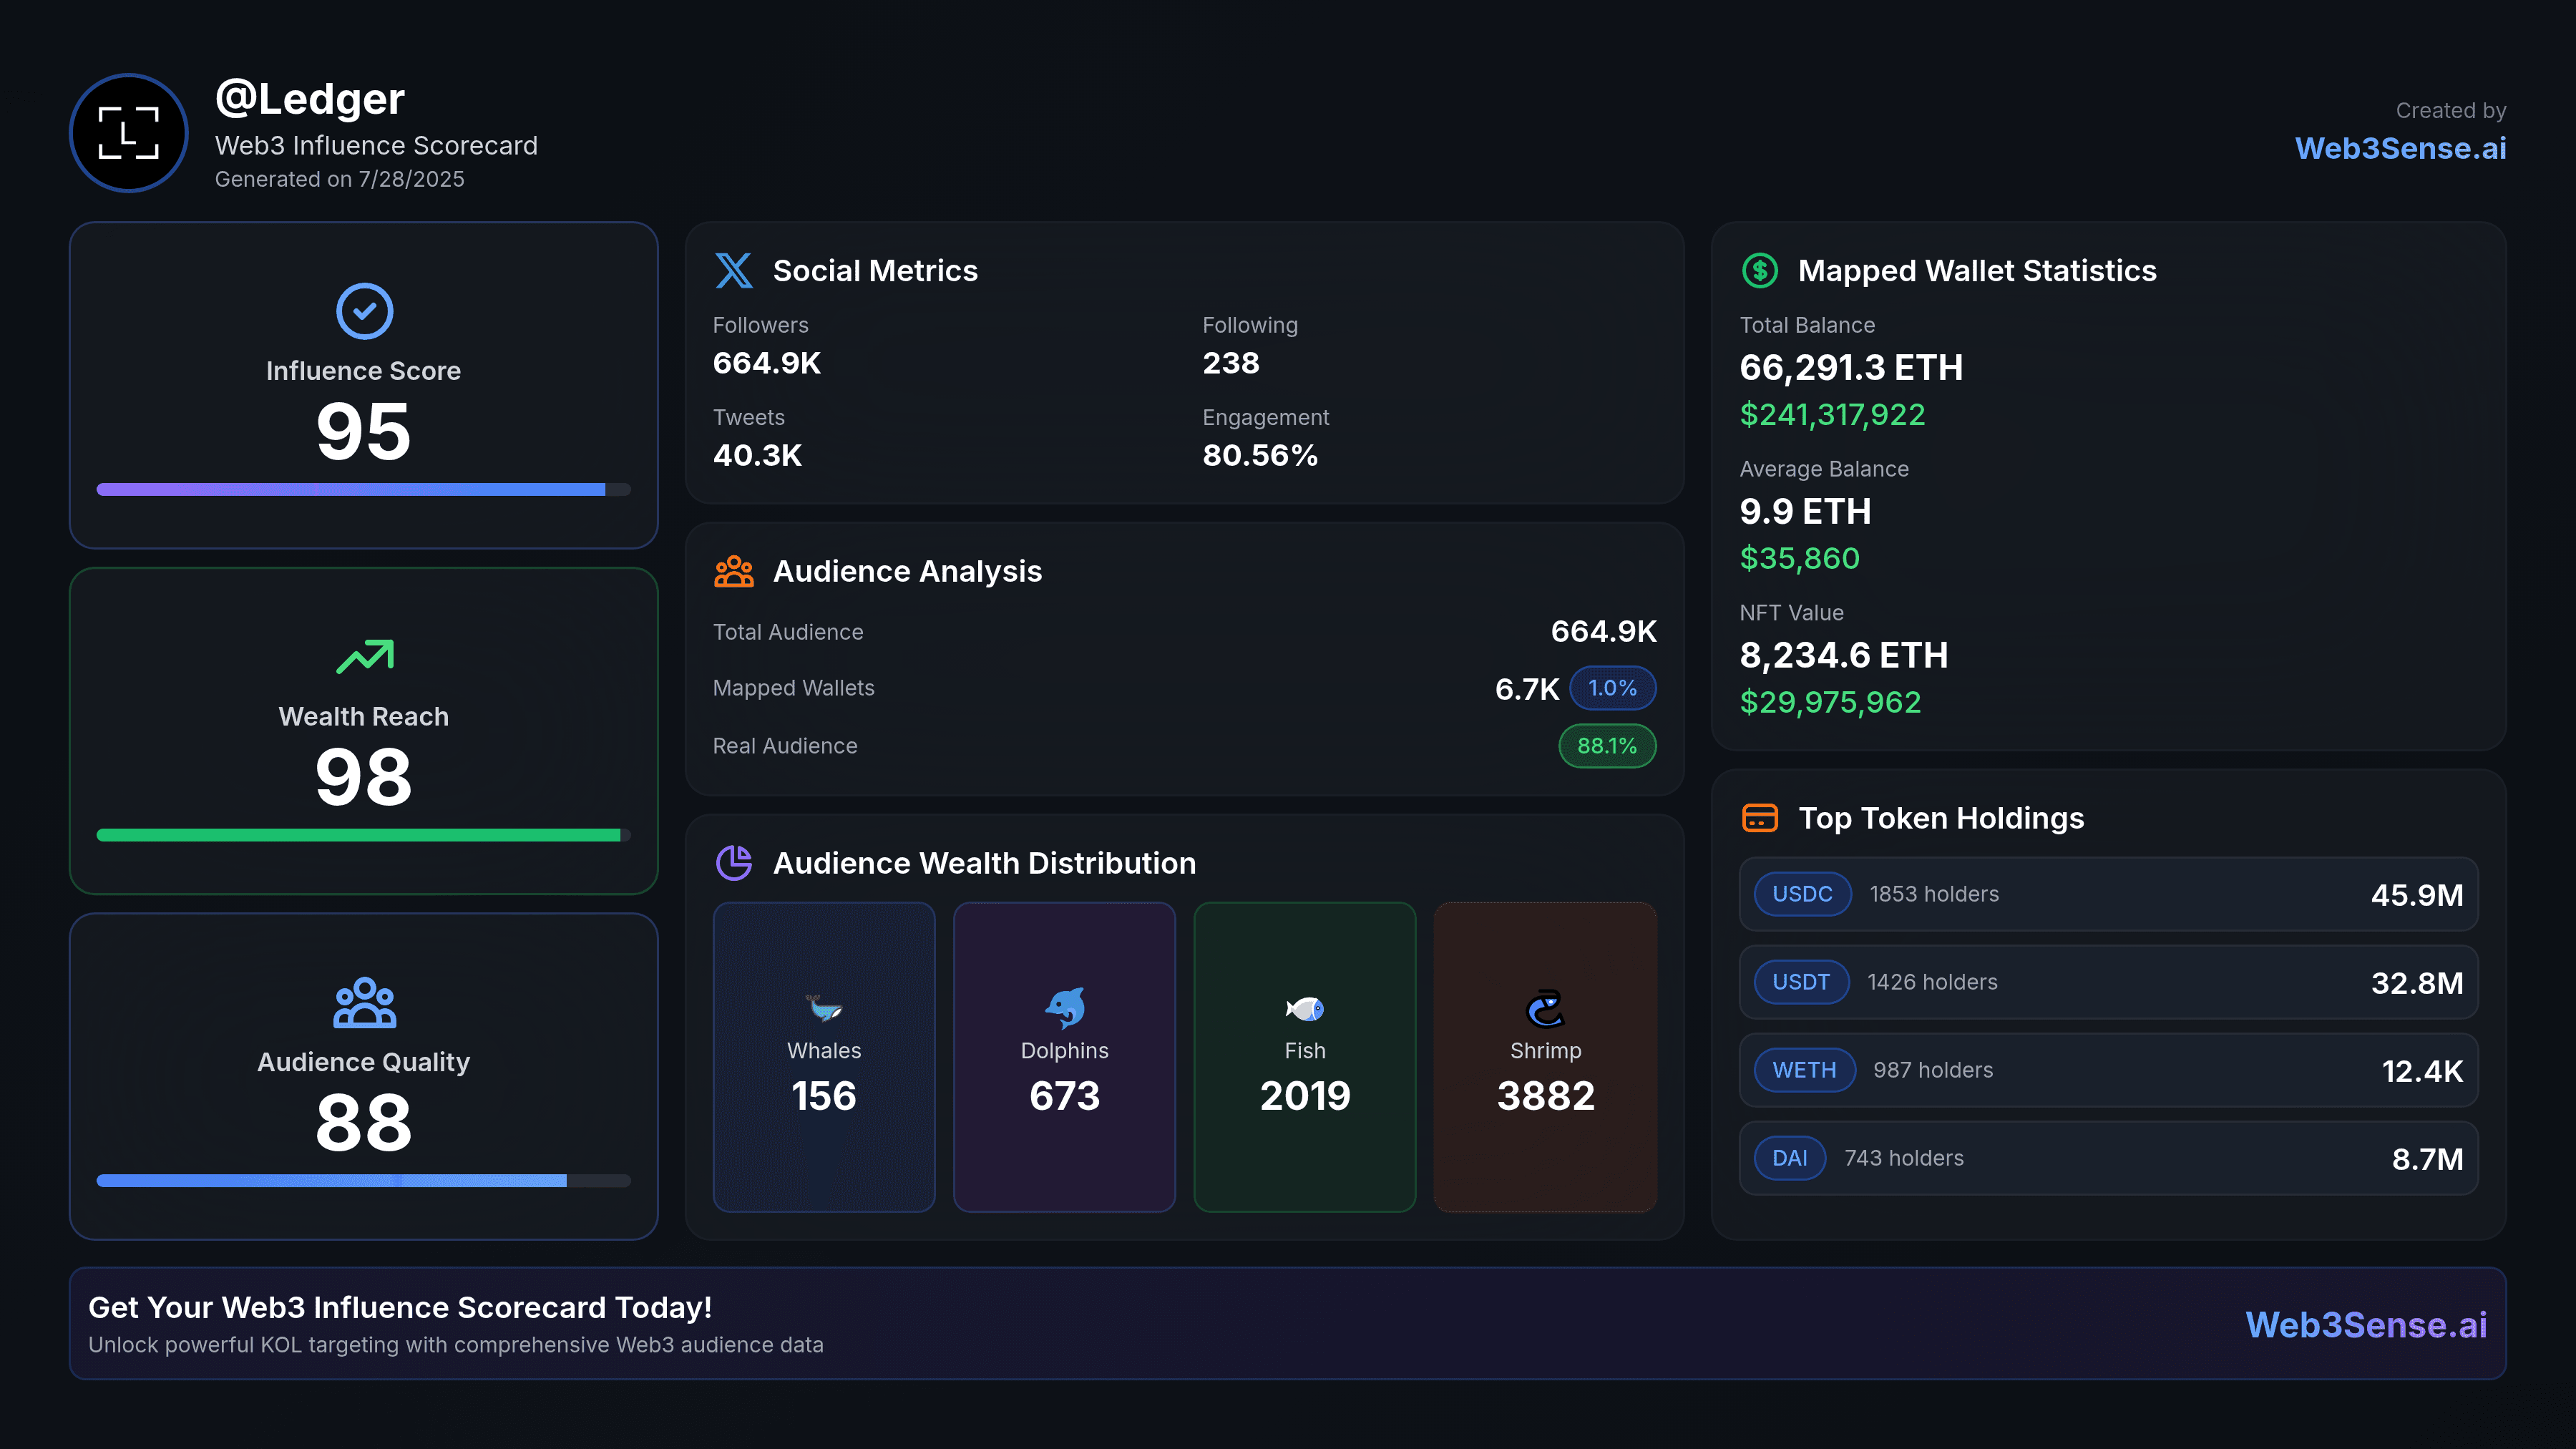Open Web3Sense.ai link under Created by
Screen dimensions: 2576x1449
2400,149
